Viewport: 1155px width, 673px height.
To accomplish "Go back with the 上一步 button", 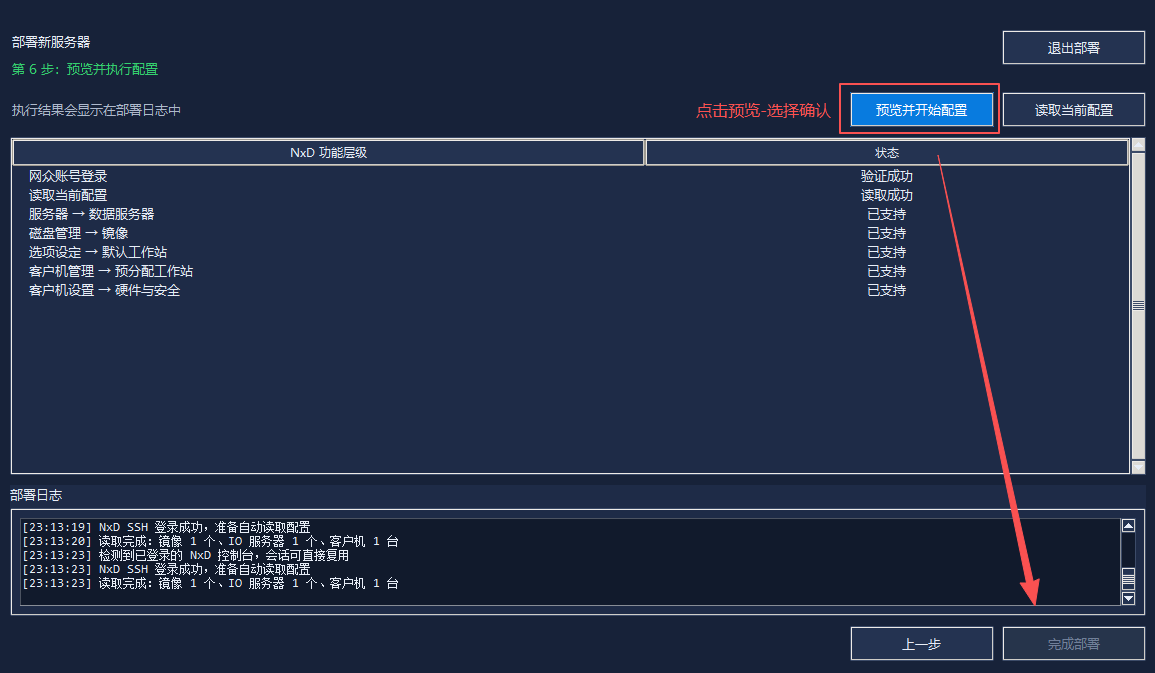I will point(921,644).
